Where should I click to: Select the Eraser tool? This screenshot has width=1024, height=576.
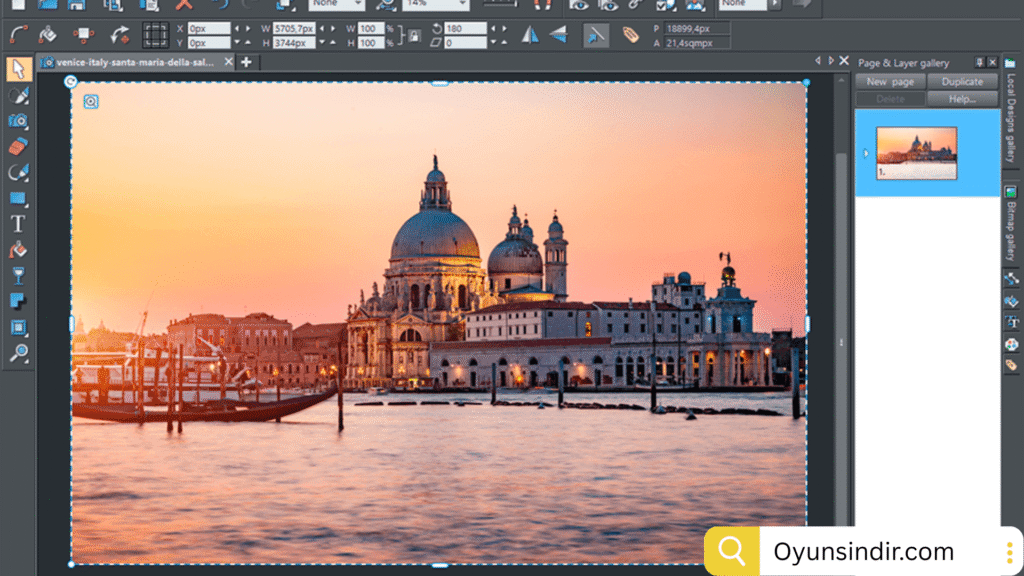(x=18, y=147)
